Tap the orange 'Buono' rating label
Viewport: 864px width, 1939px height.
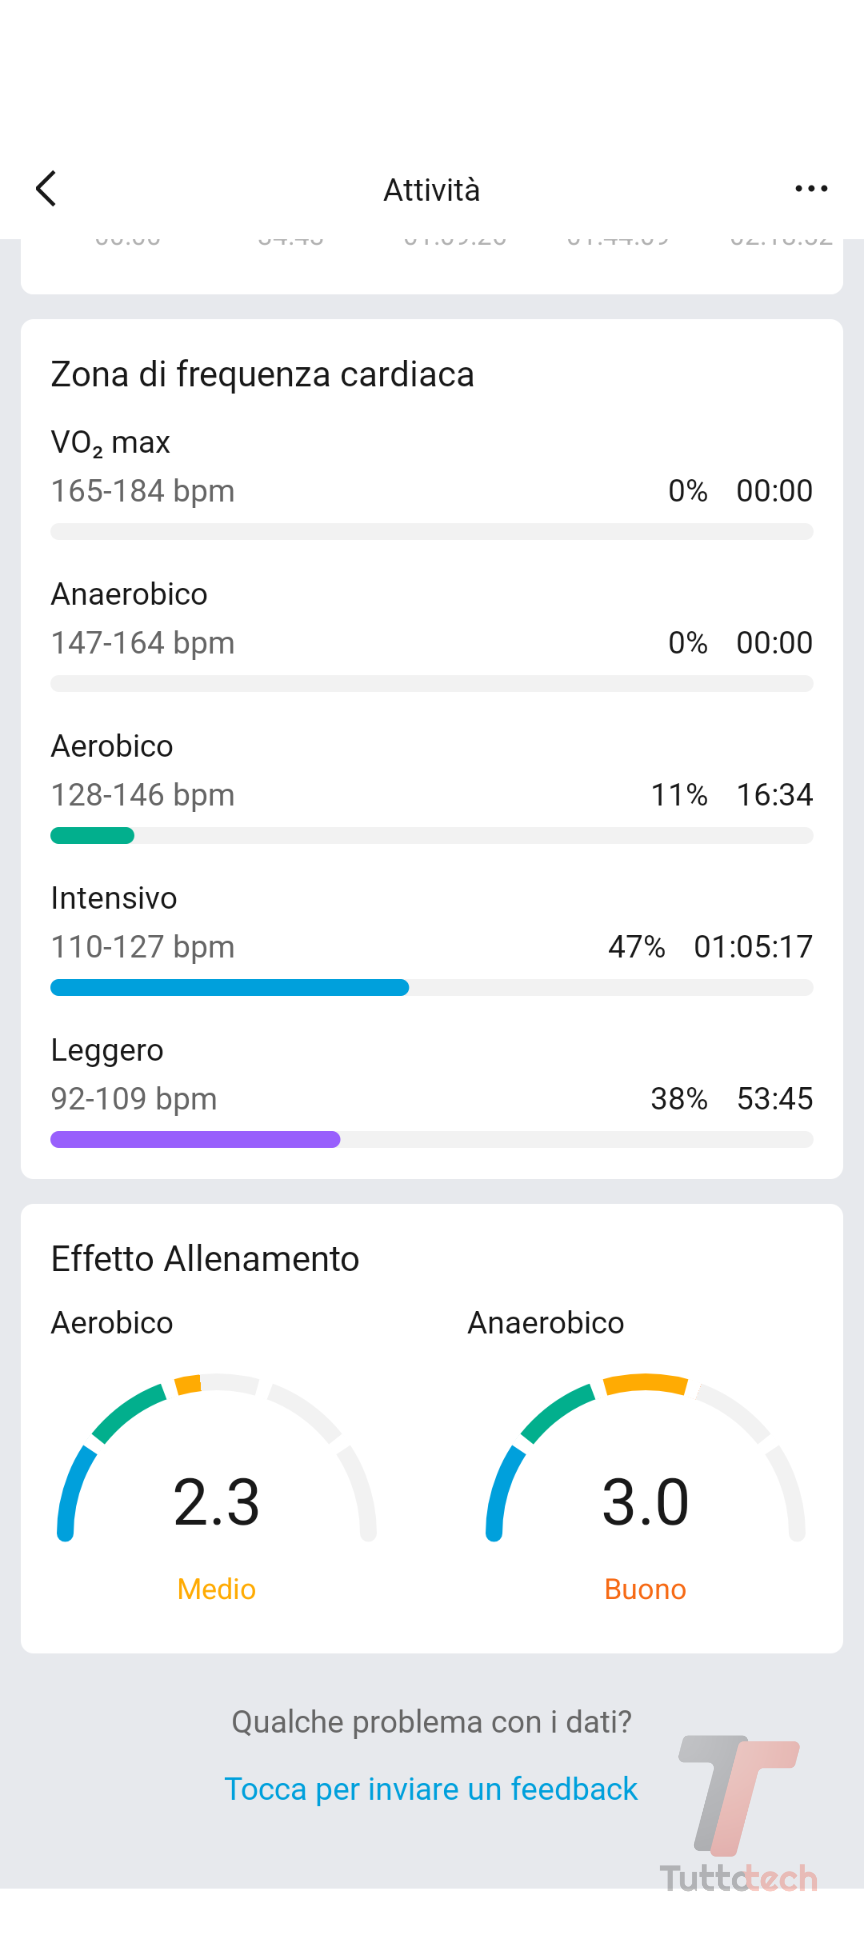tap(645, 1589)
